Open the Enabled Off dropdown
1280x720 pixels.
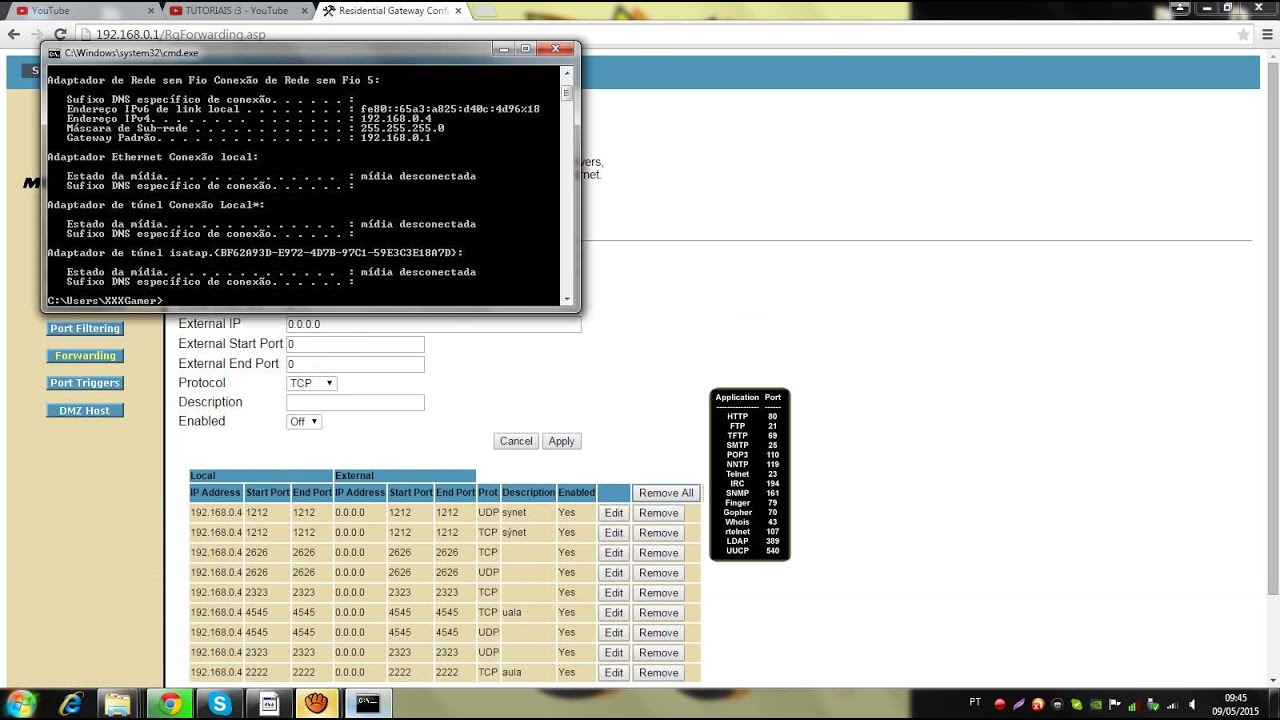[x=304, y=422]
